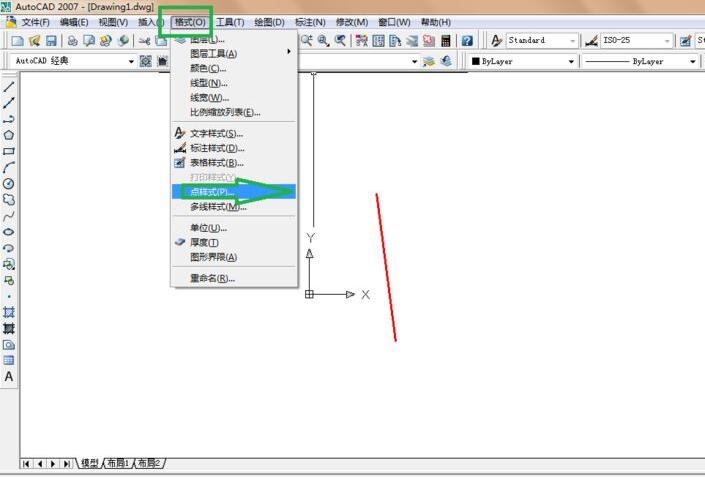The height and width of the screenshot is (477, 705).
Task: Click the Workspace Settings gear icon
Action: point(145,61)
